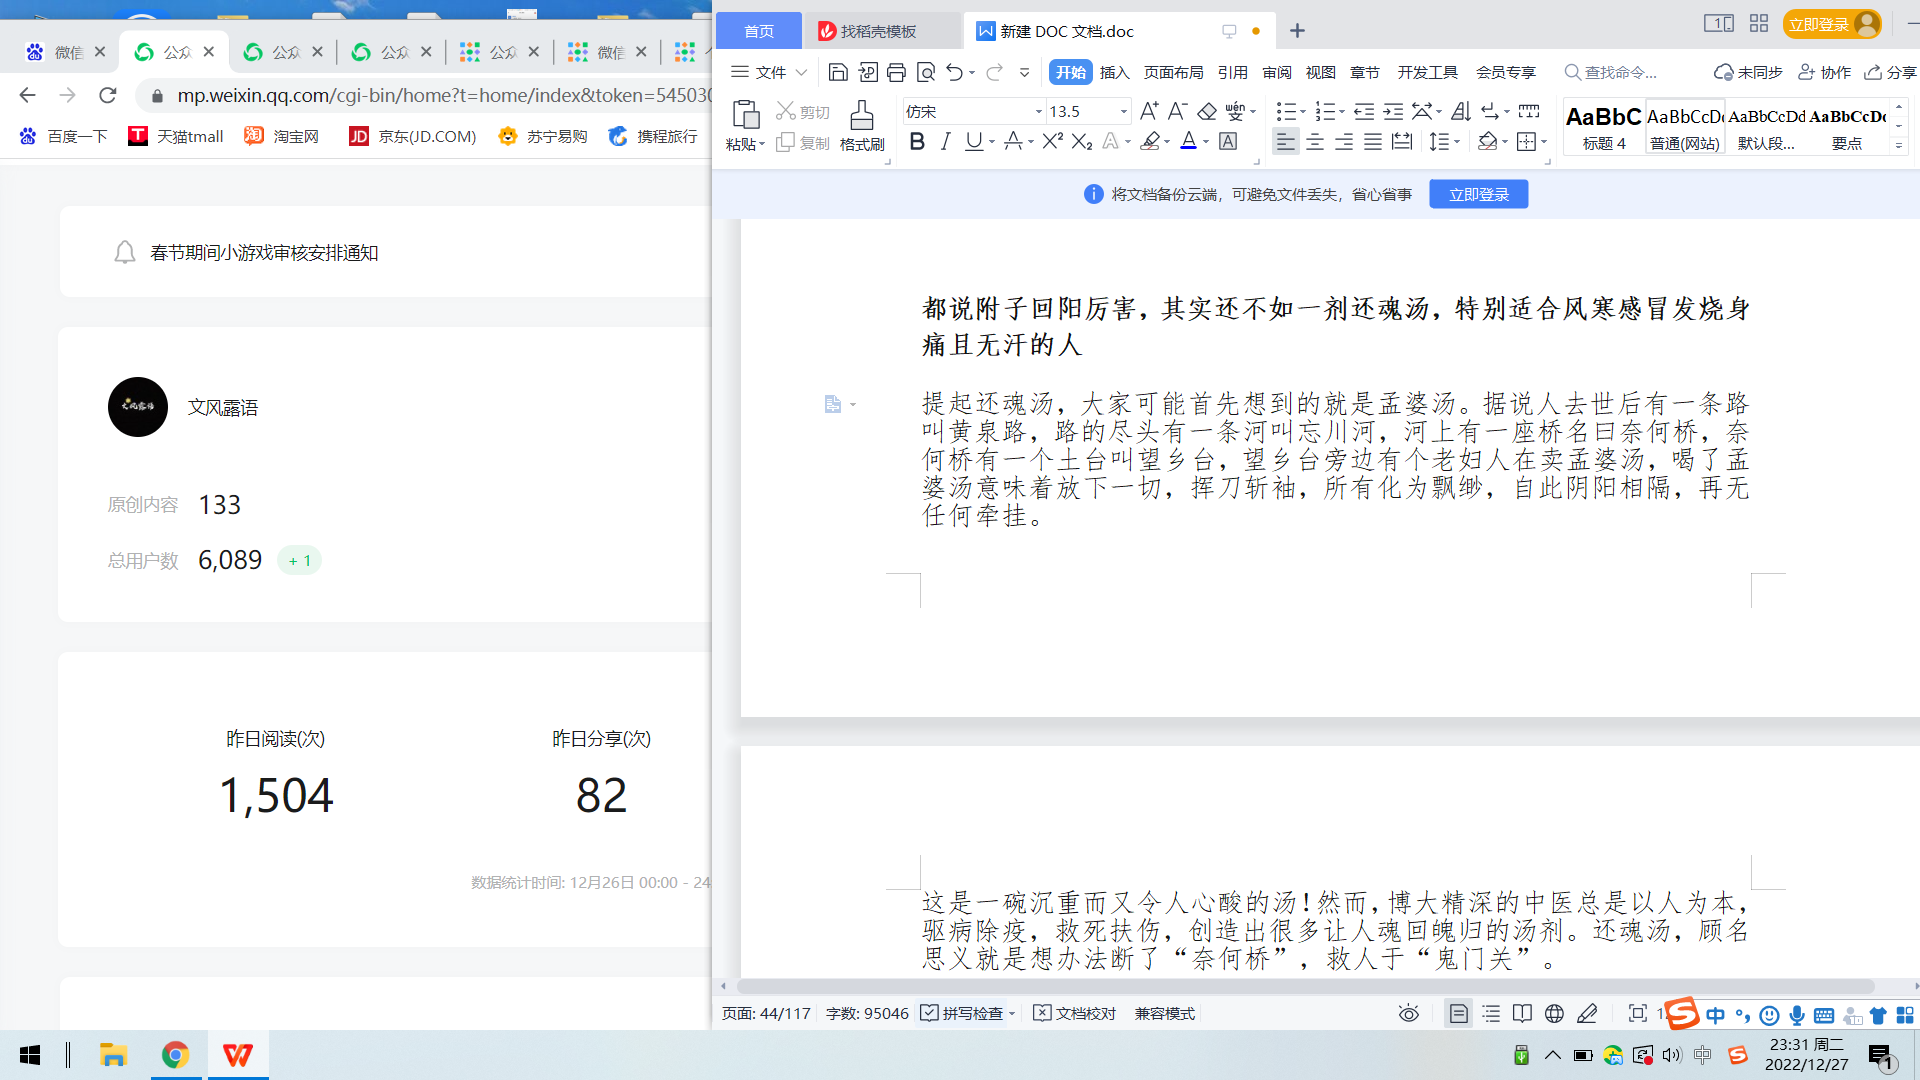Select center text alignment
Screen dimensions: 1920x1080
tap(1315, 142)
